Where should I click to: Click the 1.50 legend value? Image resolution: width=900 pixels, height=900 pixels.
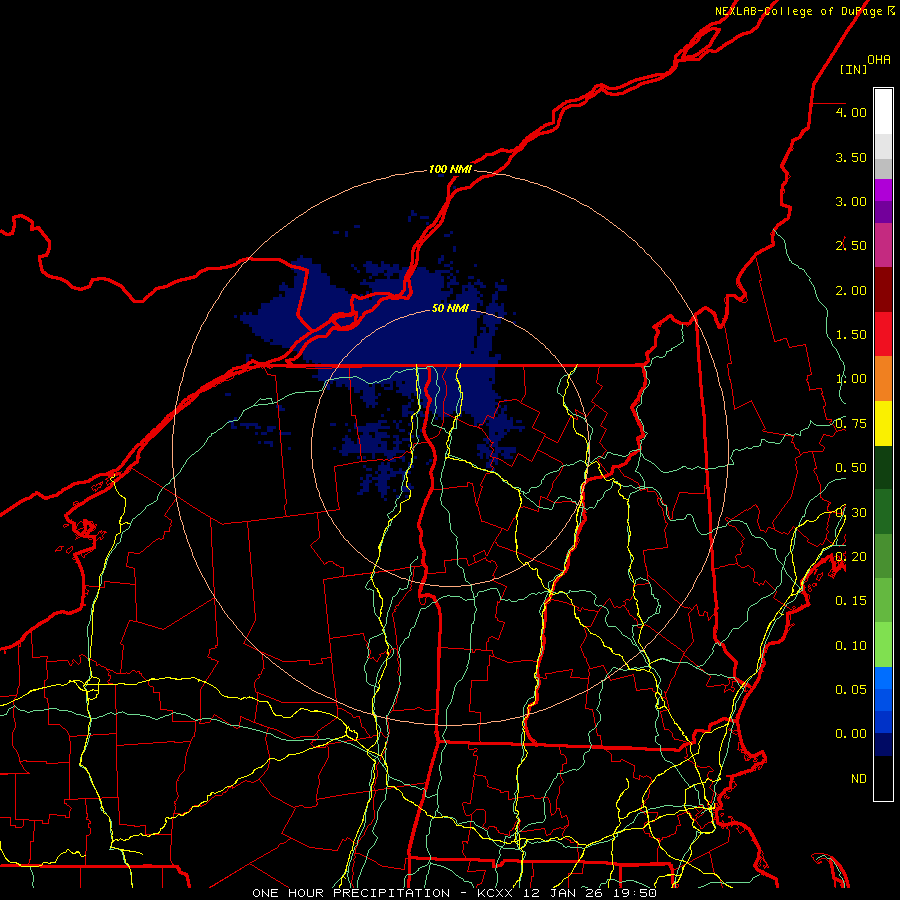pyautogui.click(x=851, y=335)
